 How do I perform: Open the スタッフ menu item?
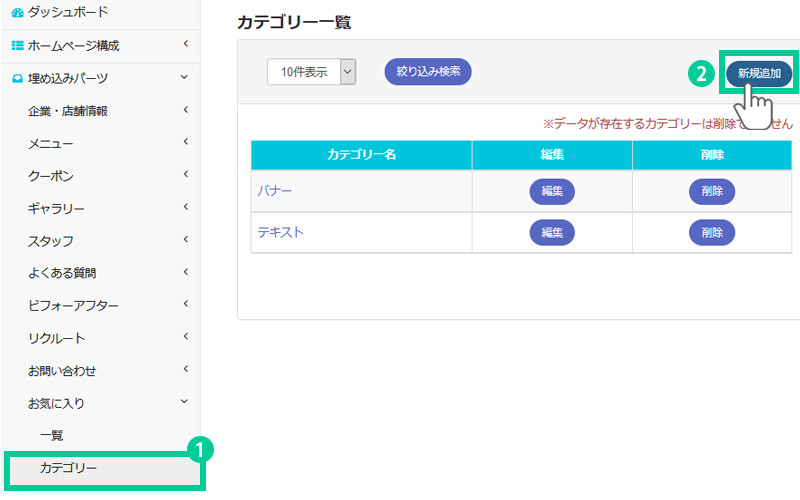[50, 241]
